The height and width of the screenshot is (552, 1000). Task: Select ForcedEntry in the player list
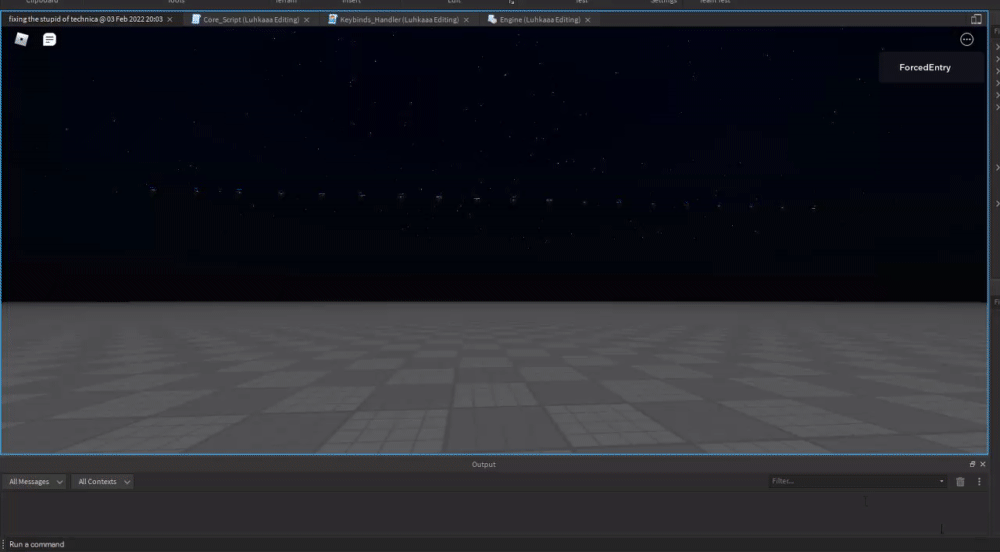click(925, 68)
